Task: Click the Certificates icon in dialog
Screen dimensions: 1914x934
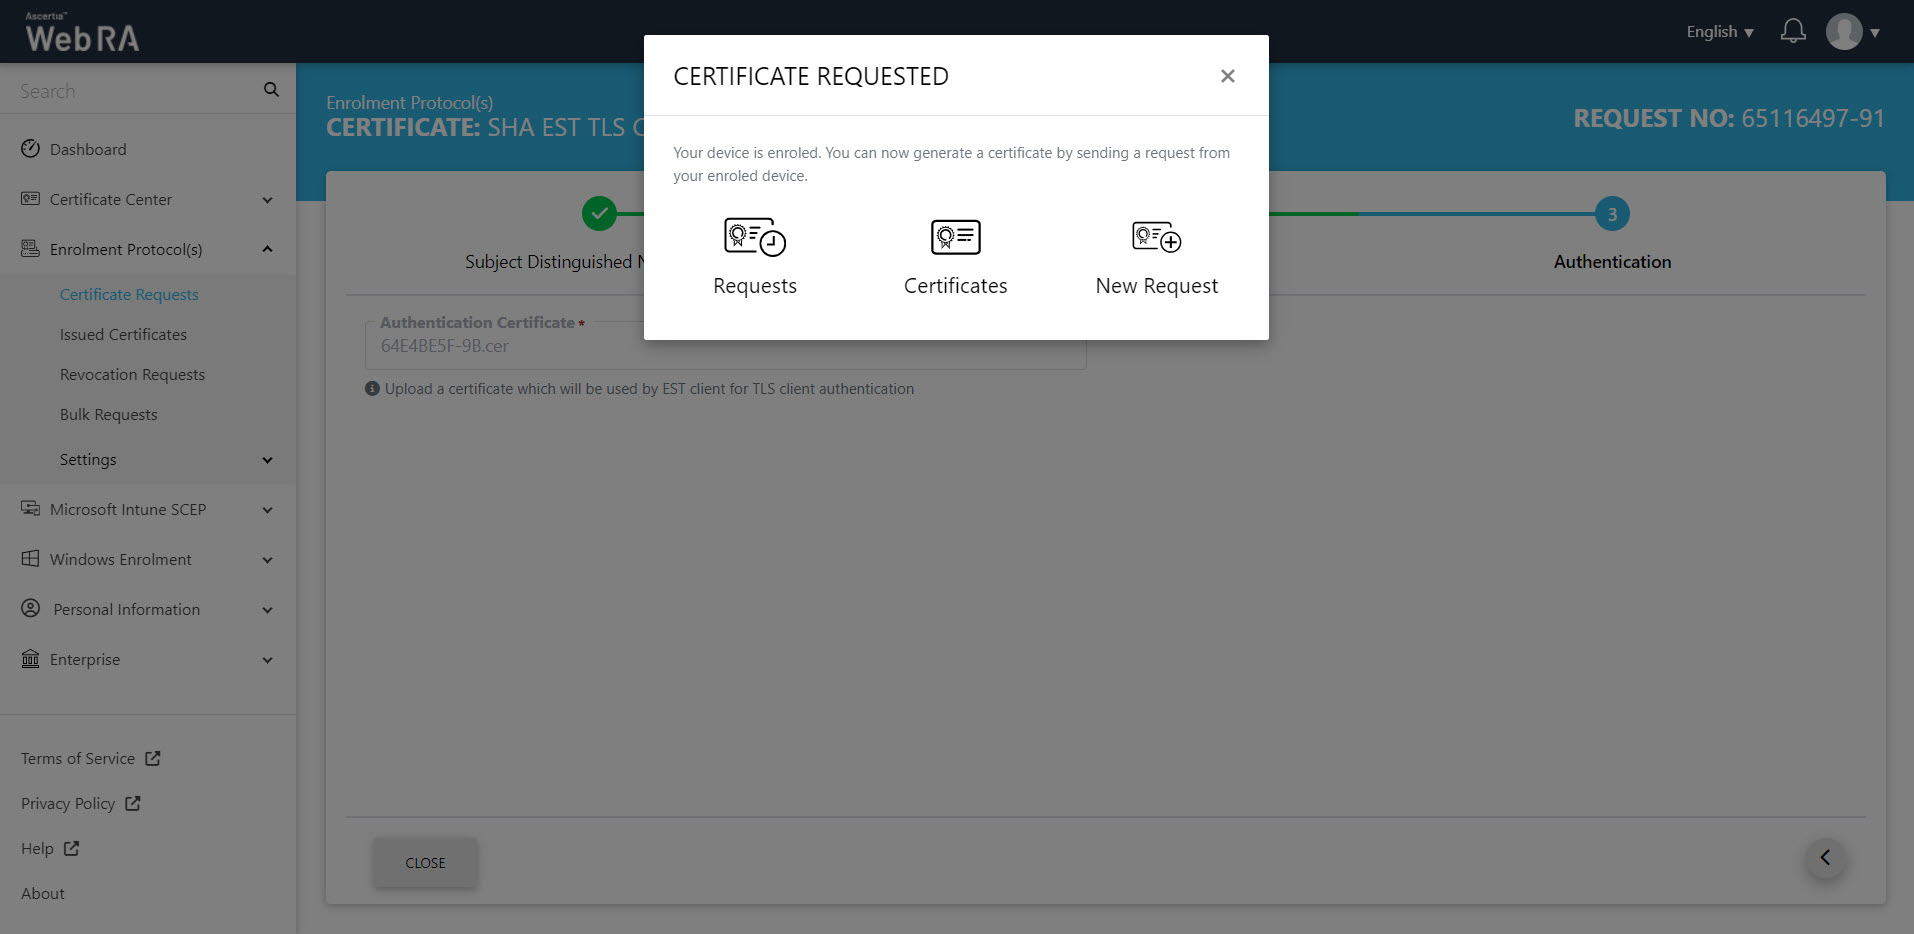Action: (955, 238)
